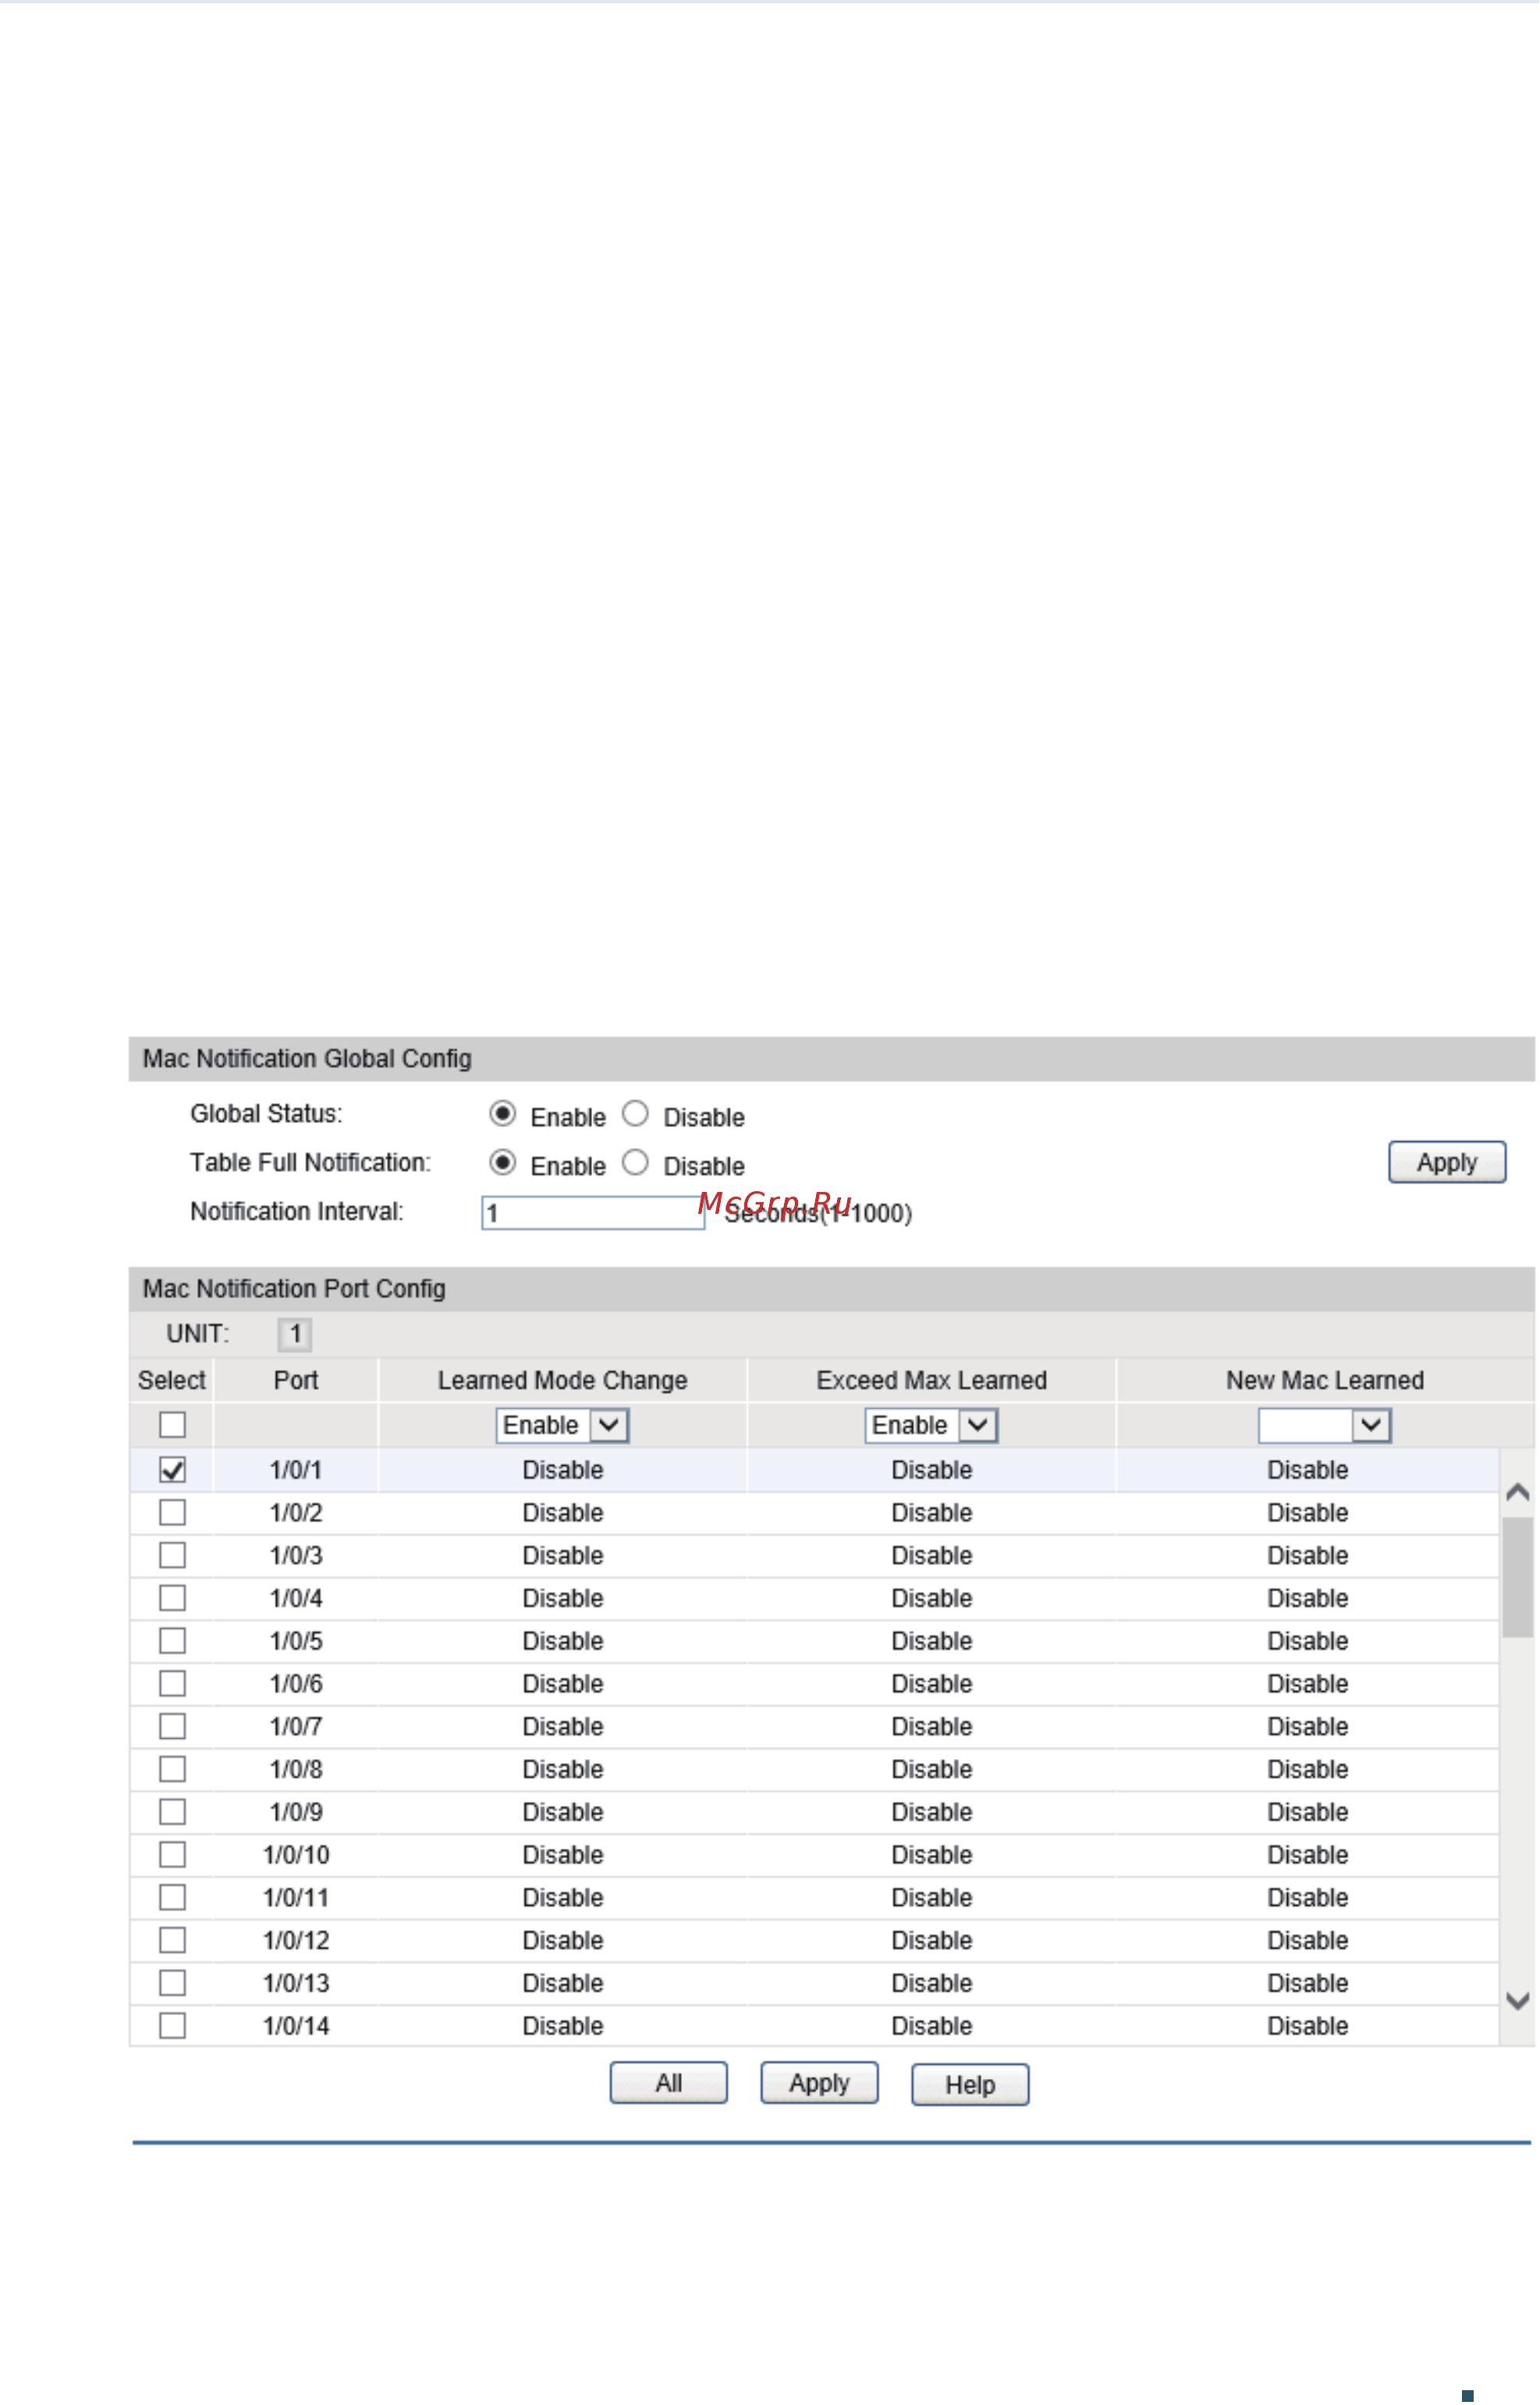Select Disable for Global Status
The width and height of the screenshot is (1540, 2405).
635,1114
